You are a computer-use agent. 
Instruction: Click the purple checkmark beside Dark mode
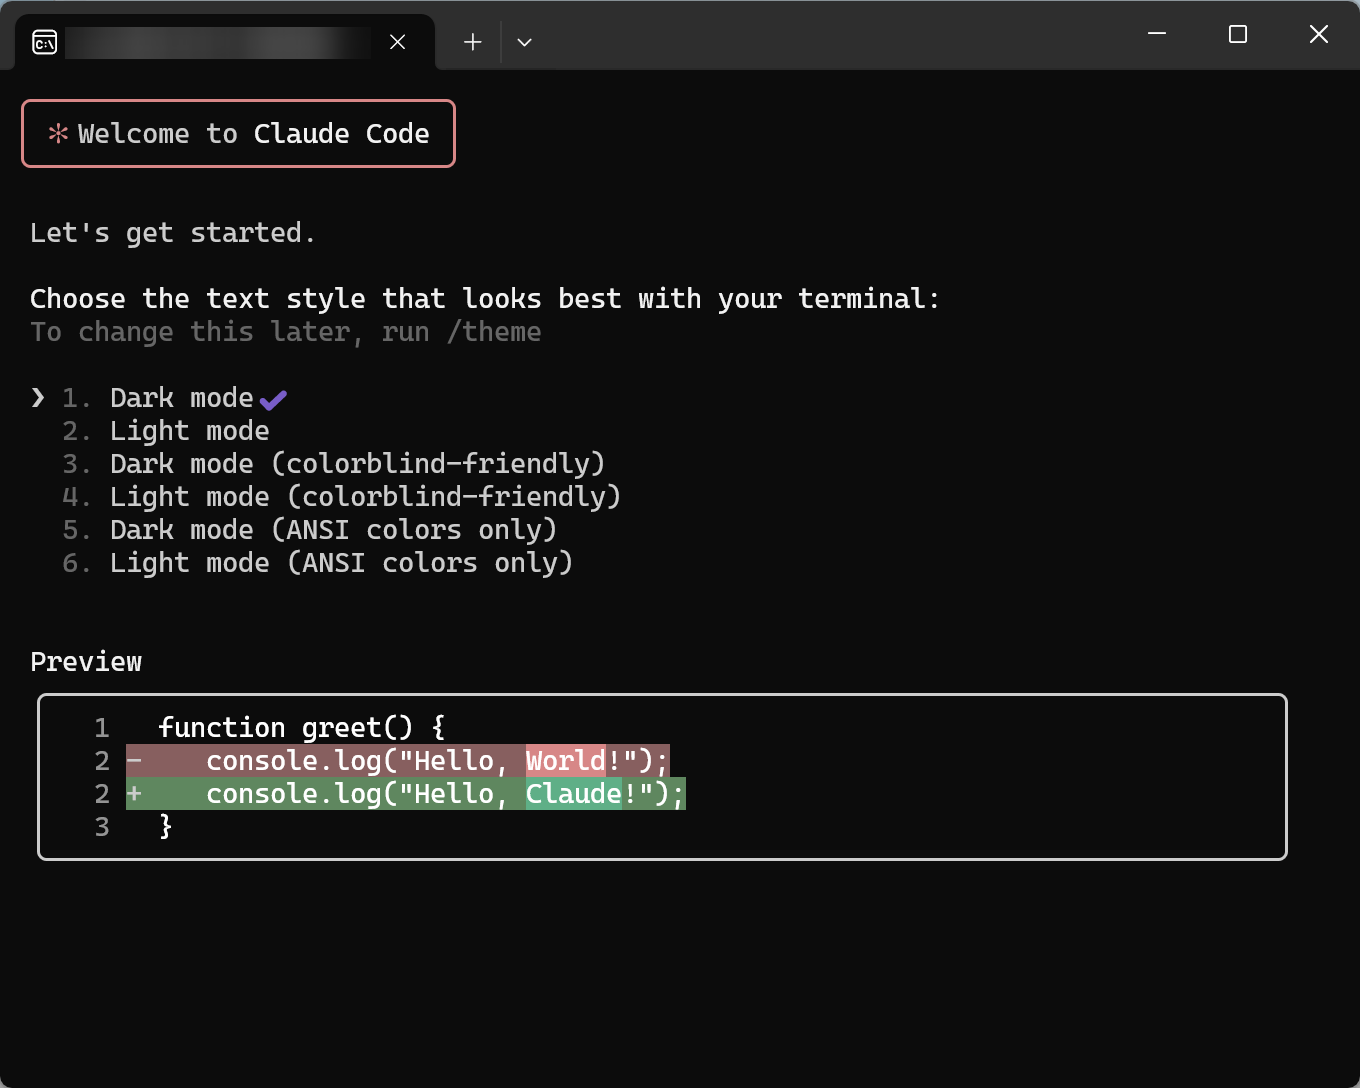click(x=273, y=400)
